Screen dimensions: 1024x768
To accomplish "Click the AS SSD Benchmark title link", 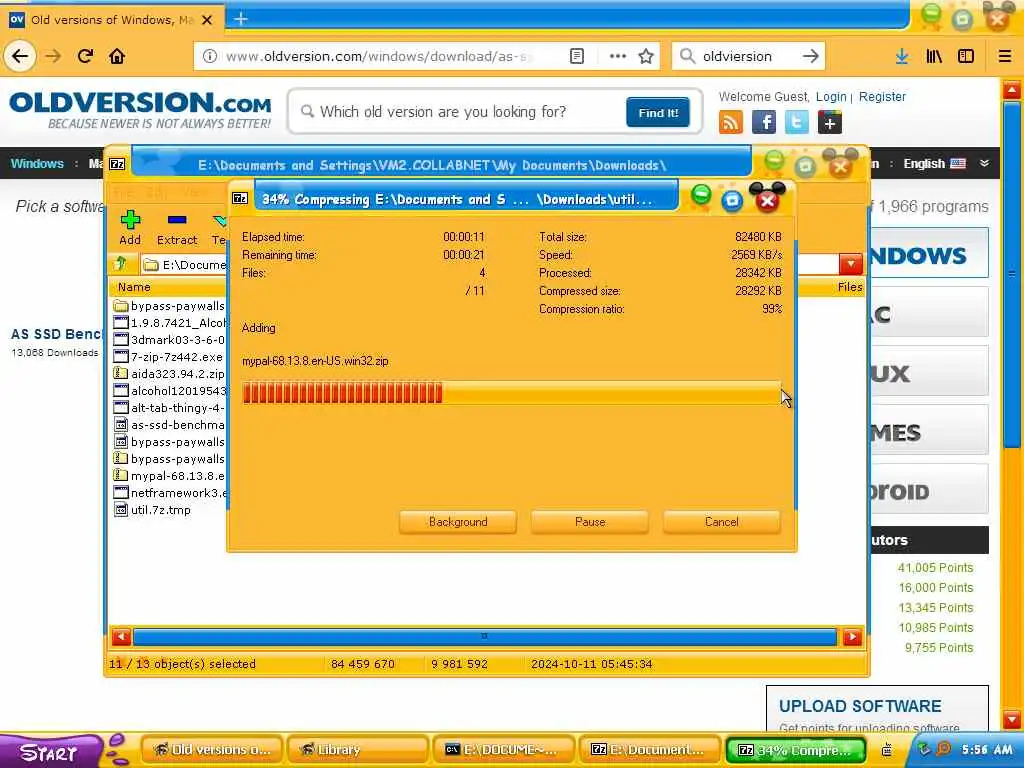I will (57, 334).
